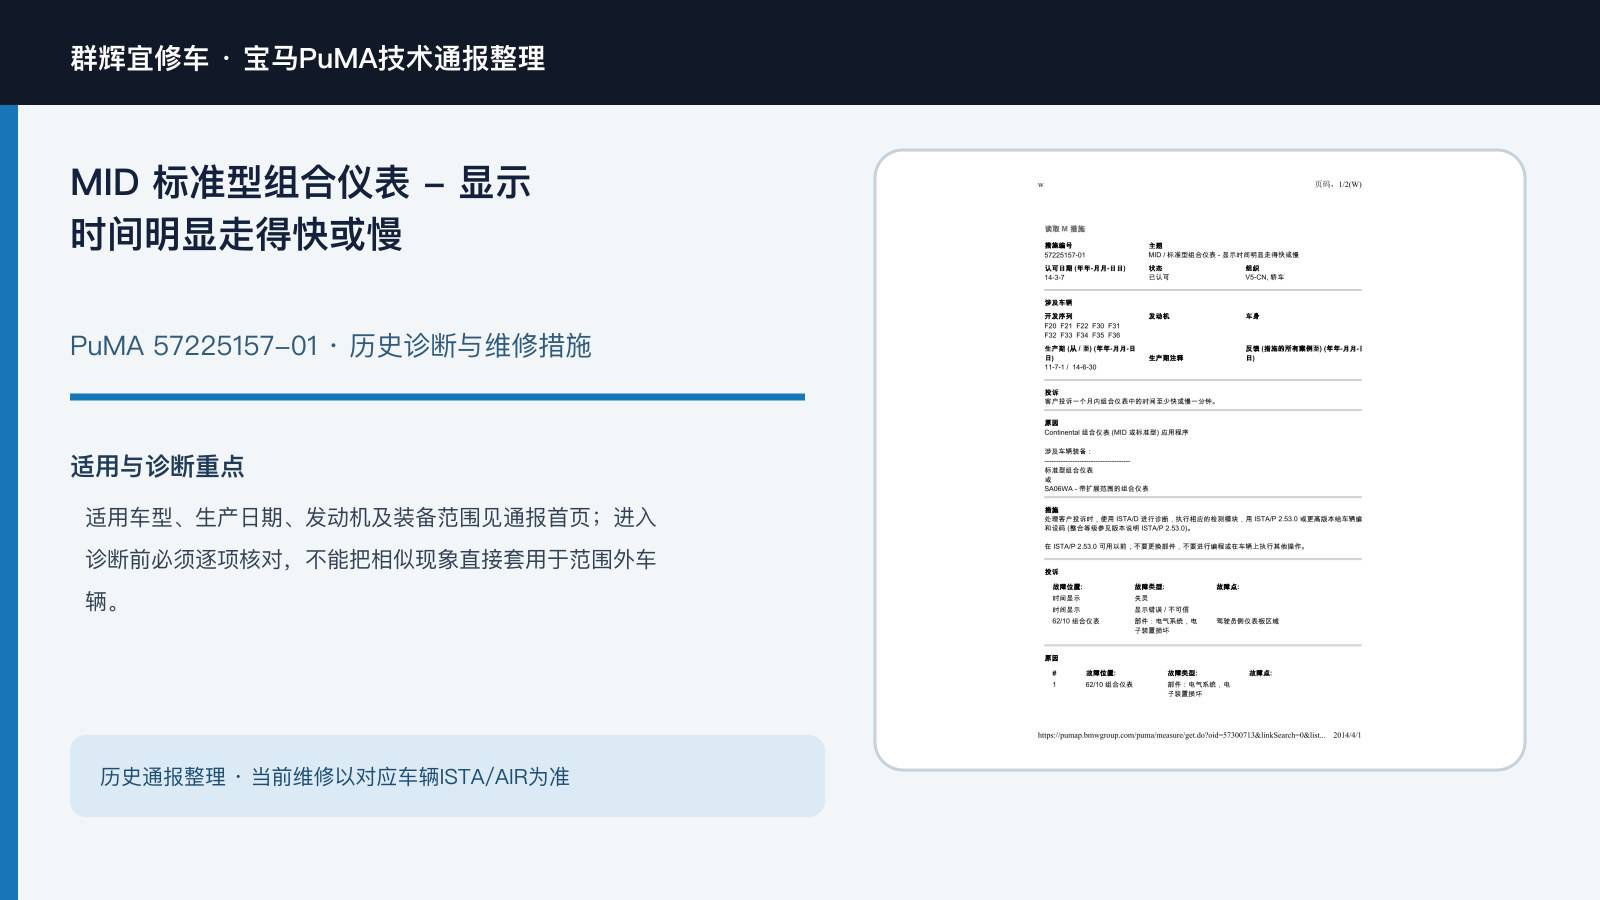1600x900 pixels.
Task: Open the scanned PuMA document thumbnail
Action: [x=1200, y=460]
